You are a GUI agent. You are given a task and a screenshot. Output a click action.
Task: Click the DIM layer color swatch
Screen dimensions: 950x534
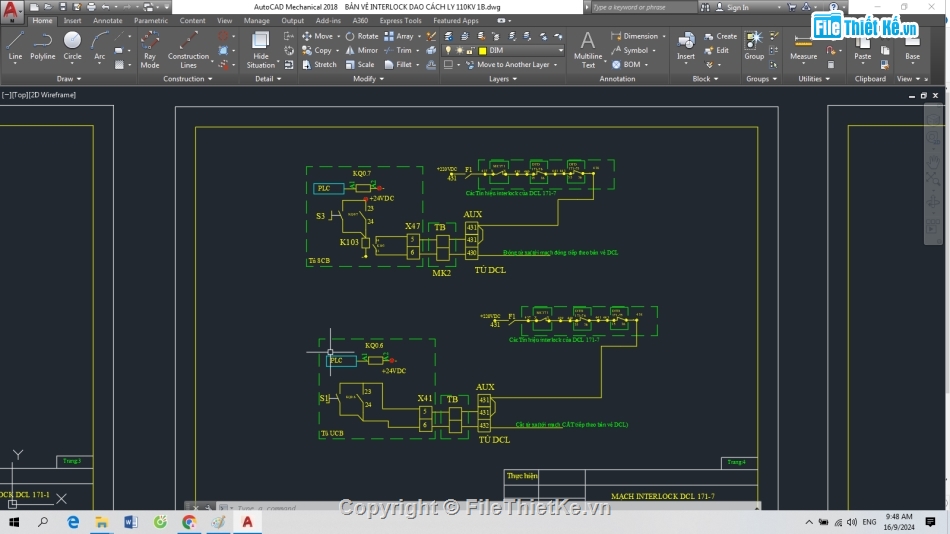click(x=482, y=50)
